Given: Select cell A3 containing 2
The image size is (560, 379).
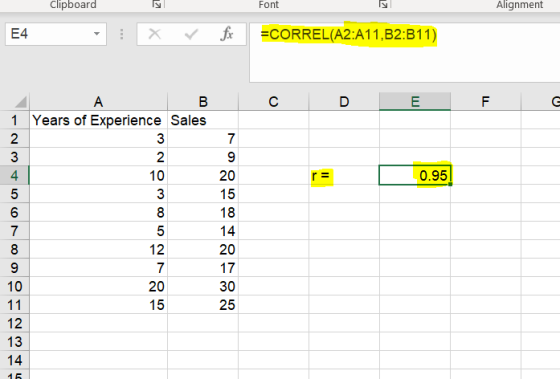Looking at the screenshot, I should point(99,157).
